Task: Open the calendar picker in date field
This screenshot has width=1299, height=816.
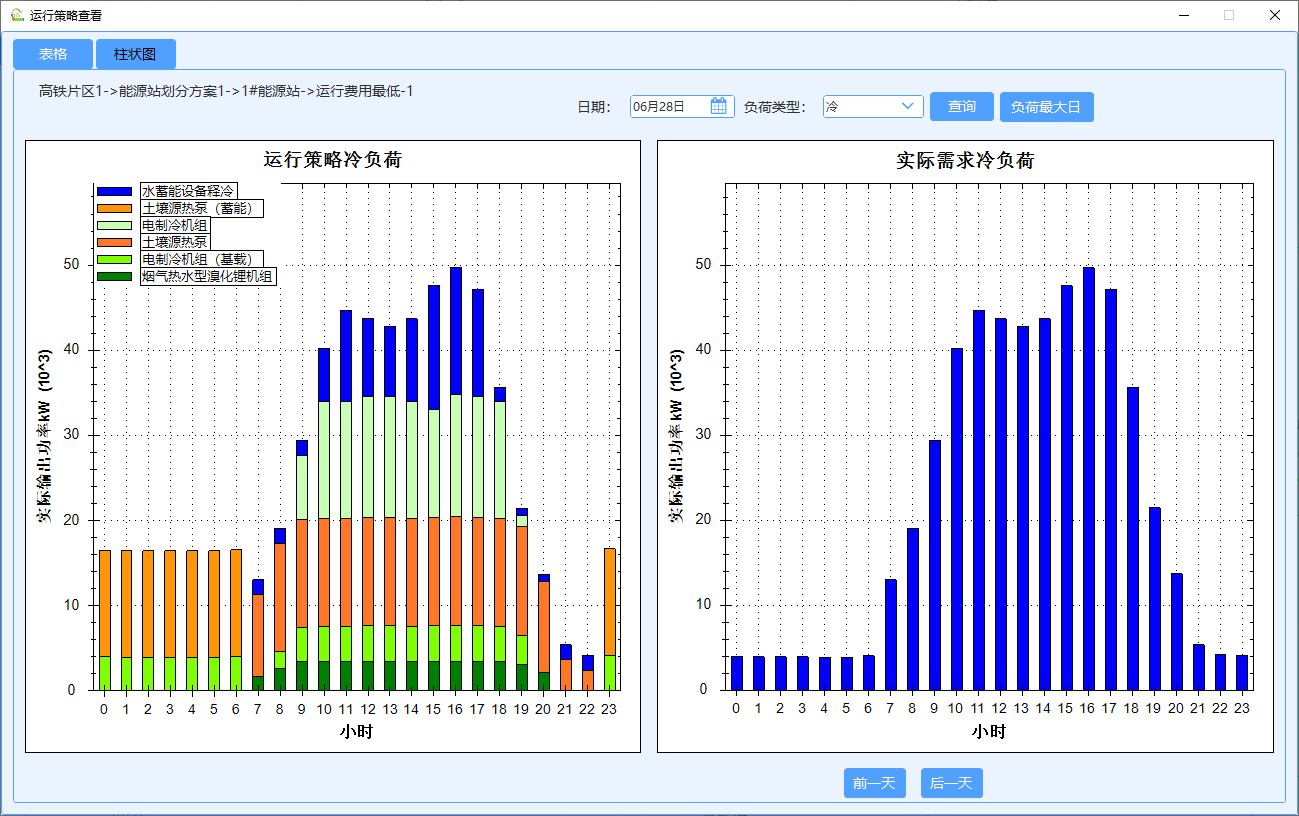Action: (x=718, y=106)
